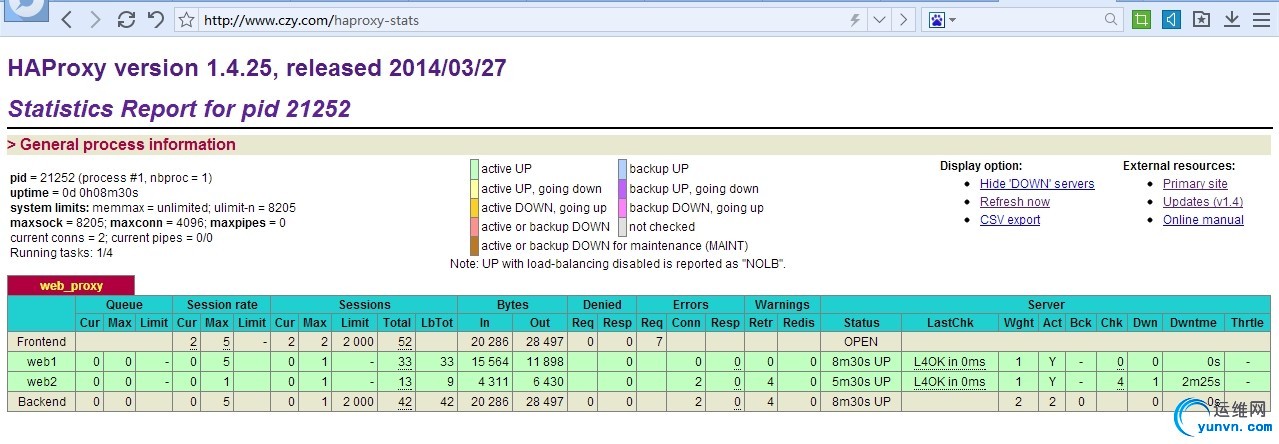Click the Backend row label
Viewport: 1279px width, 444px height.
[x=42, y=401]
